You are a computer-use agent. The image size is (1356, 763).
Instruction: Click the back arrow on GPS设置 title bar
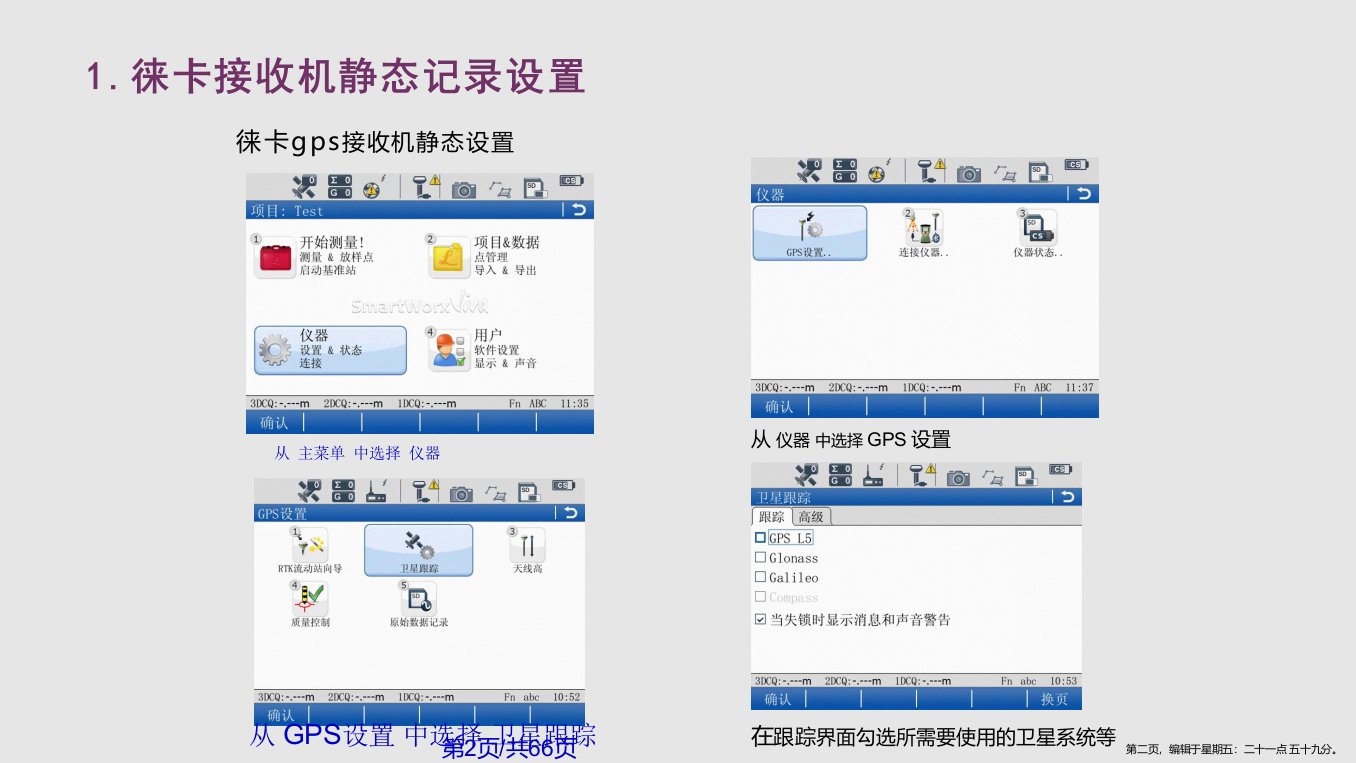coord(570,513)
